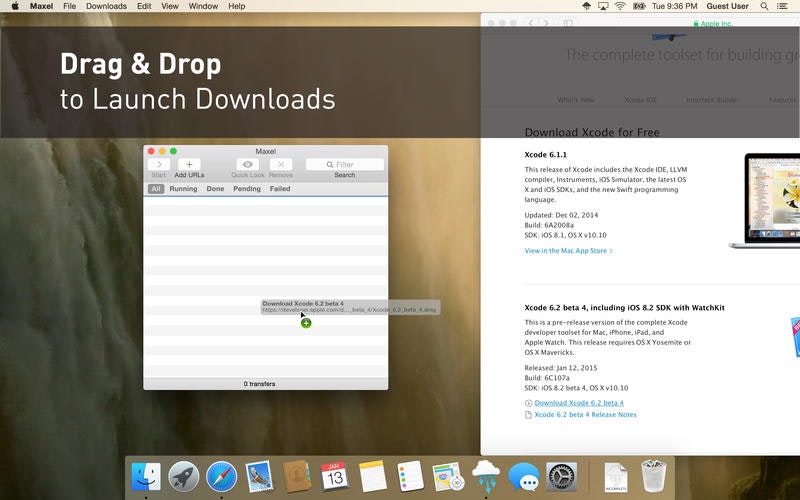Click the clock showing Tue 9:36 PM

(674, 6)
